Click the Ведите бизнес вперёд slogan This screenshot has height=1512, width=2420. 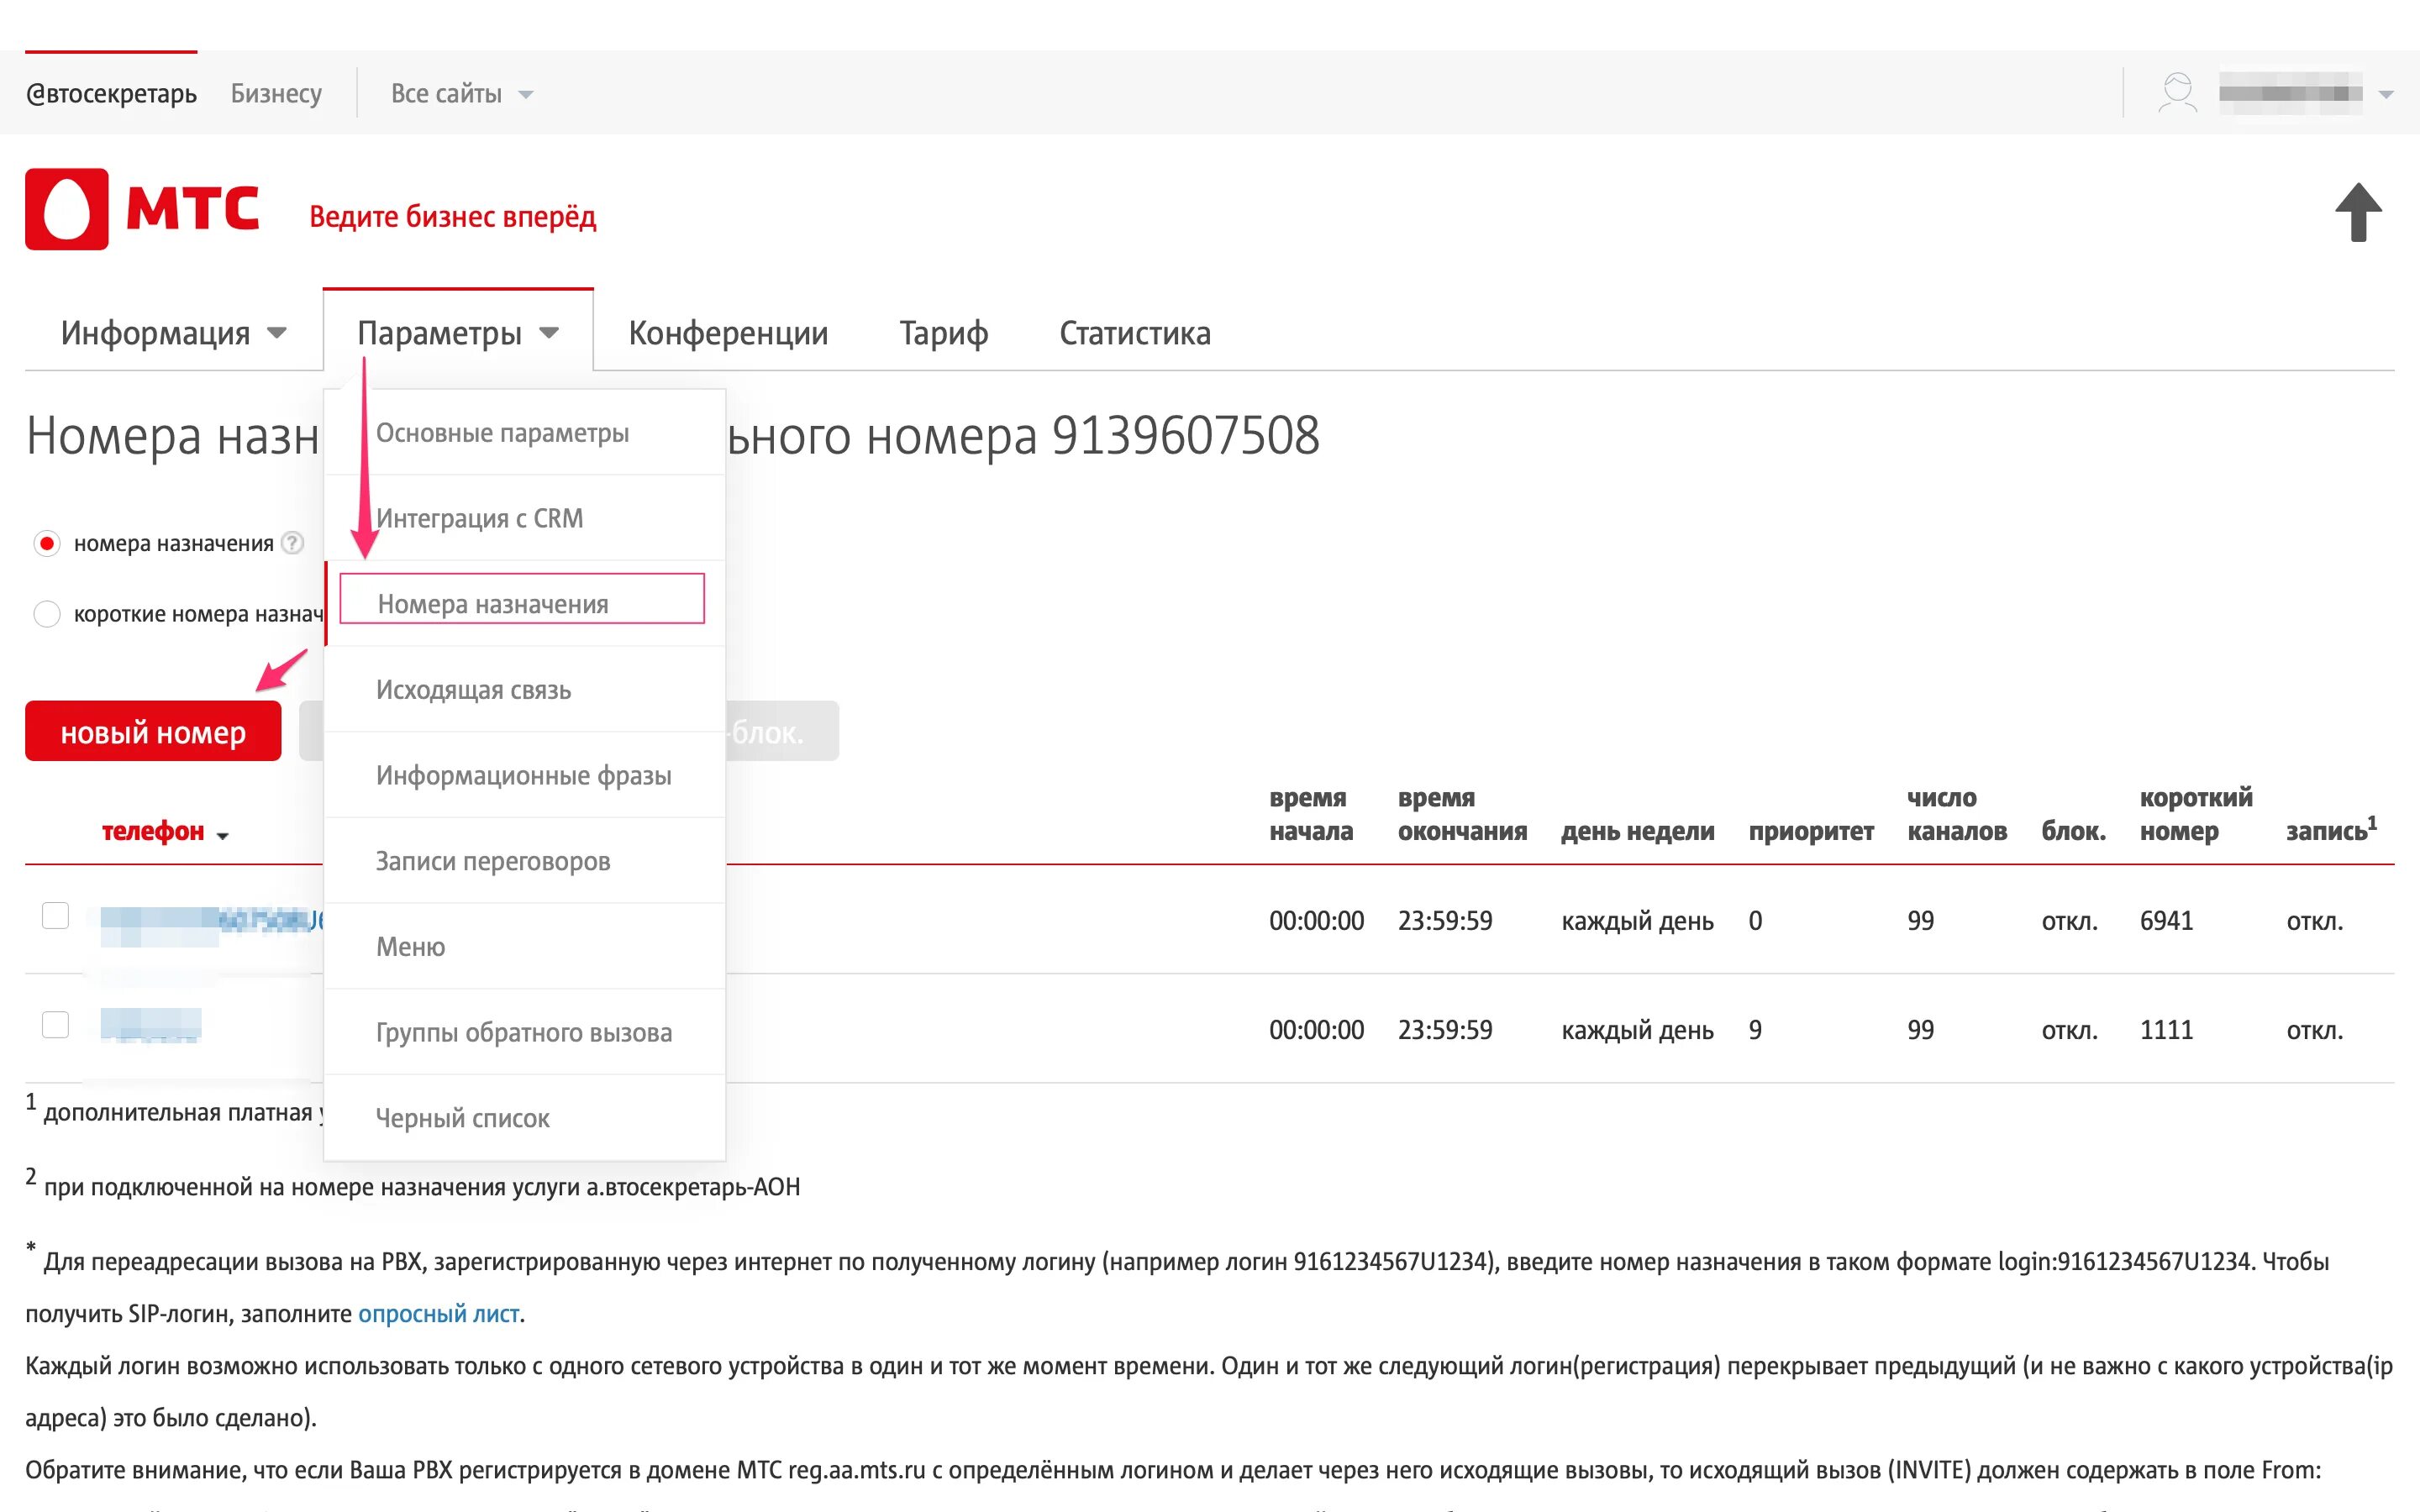(452, 216)
